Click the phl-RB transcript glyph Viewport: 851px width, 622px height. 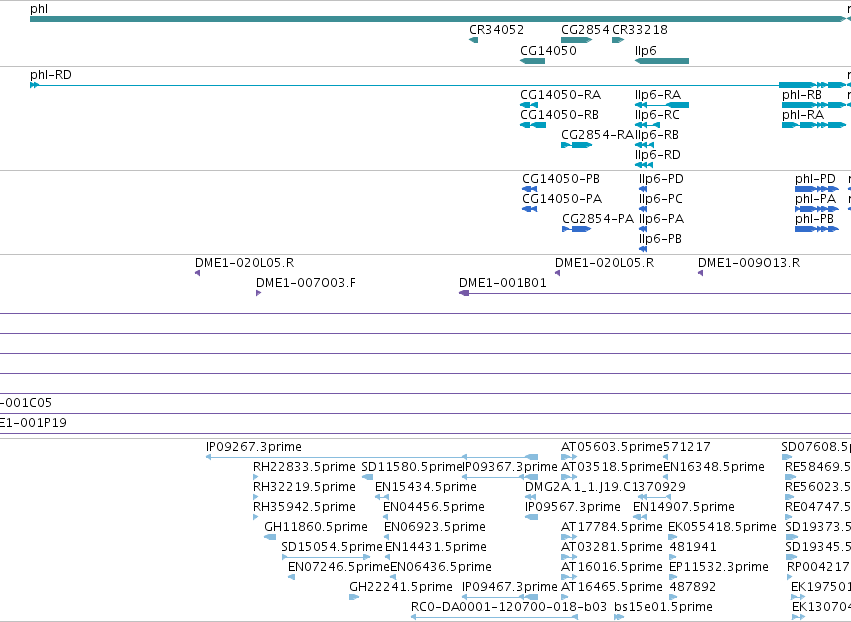click(814, 105)
